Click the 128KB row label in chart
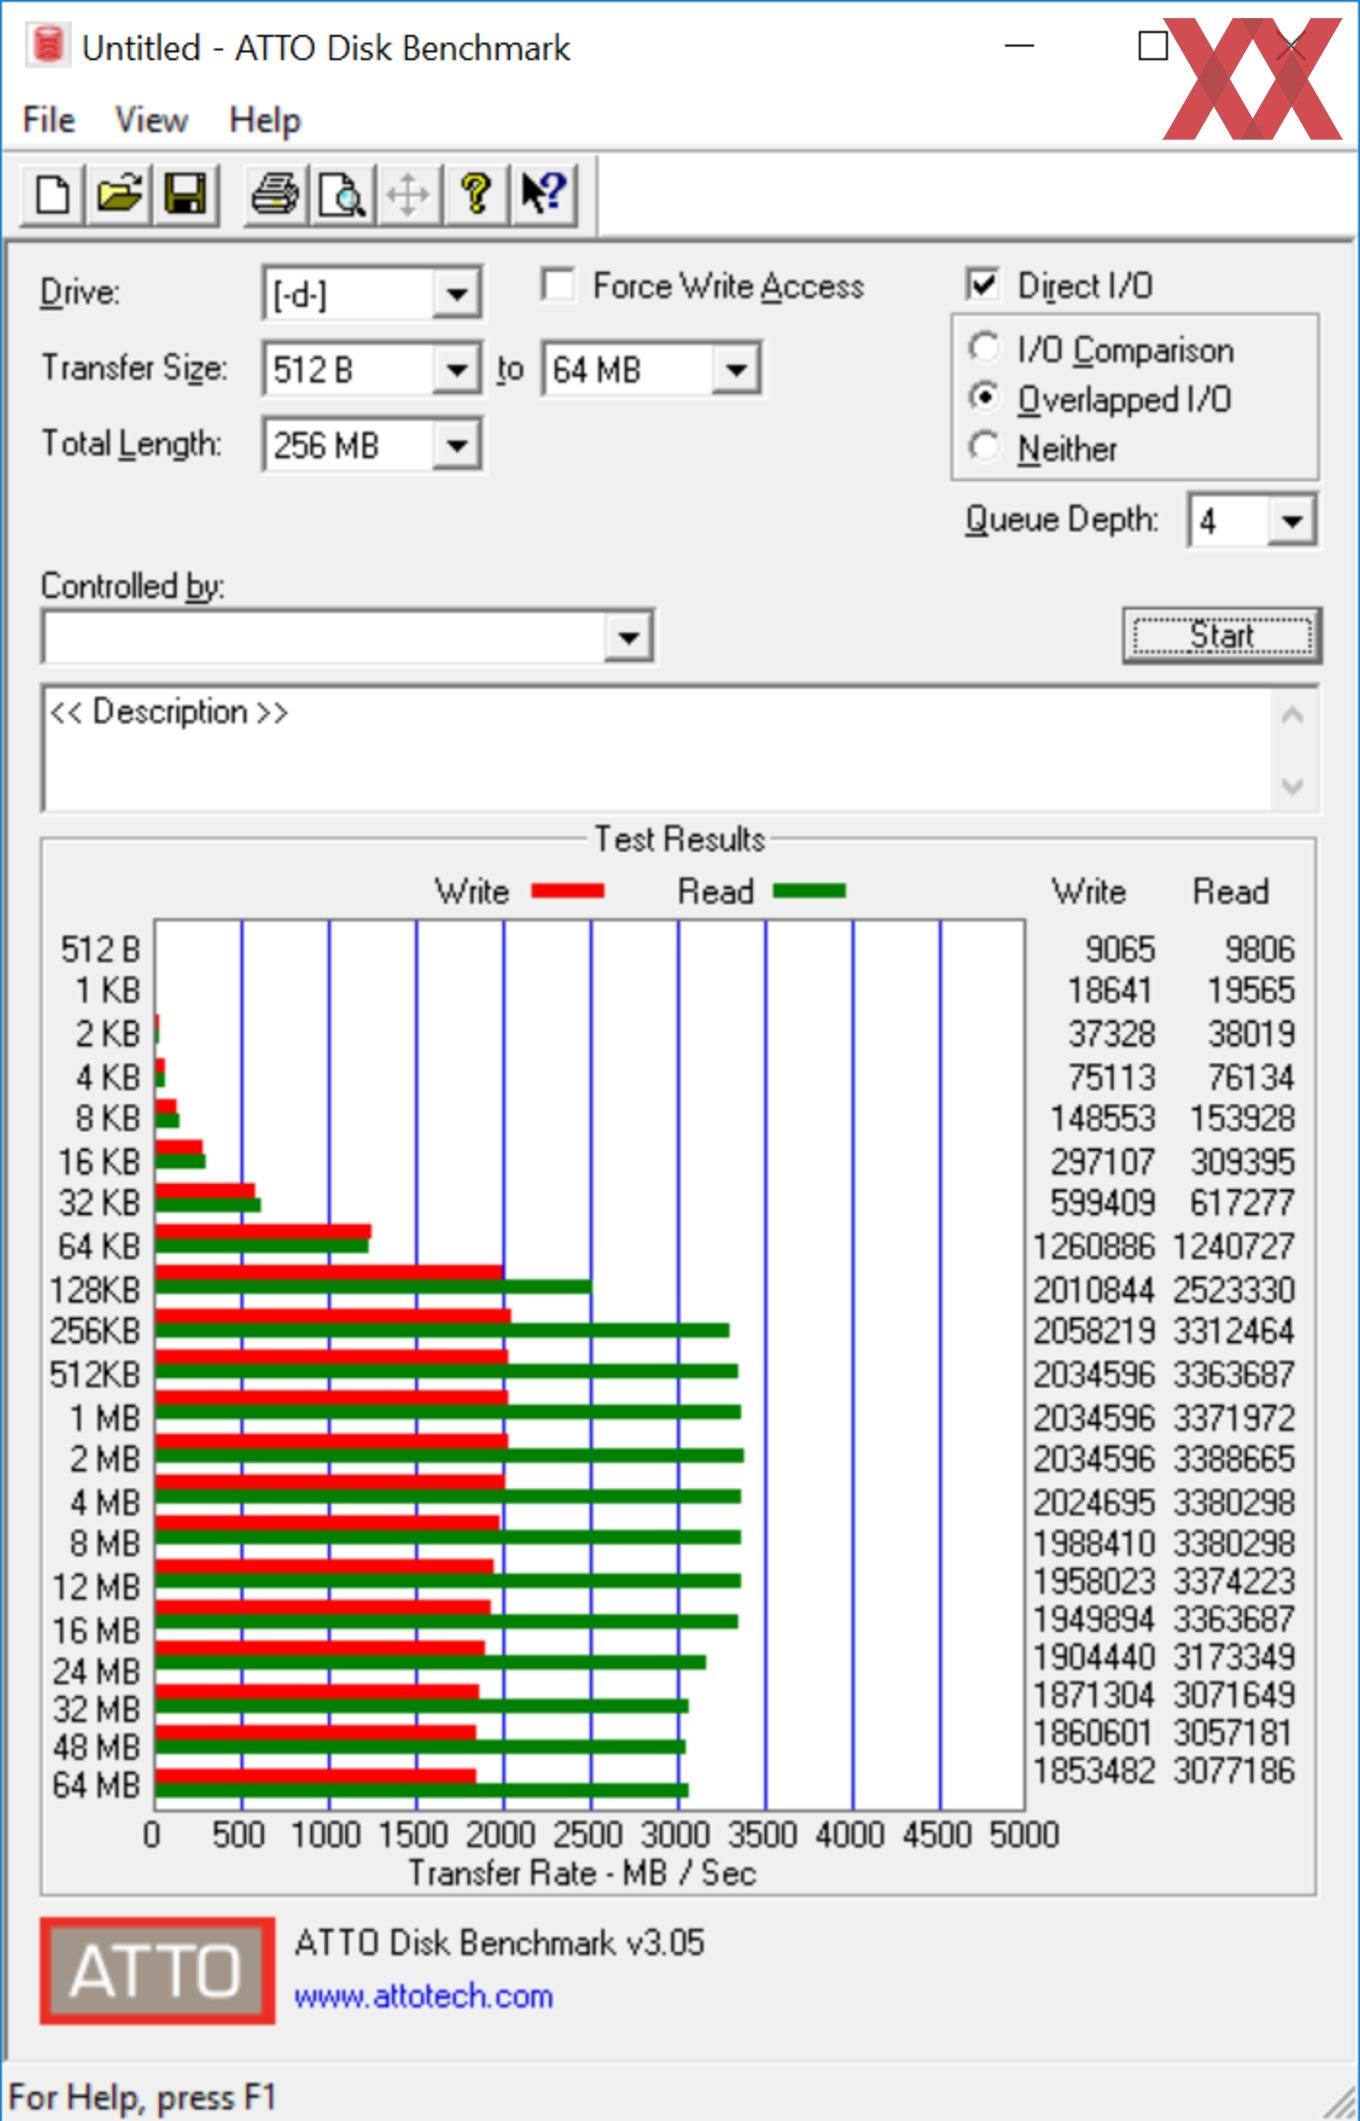The image size is (1360, 2121). point(95,1289)
